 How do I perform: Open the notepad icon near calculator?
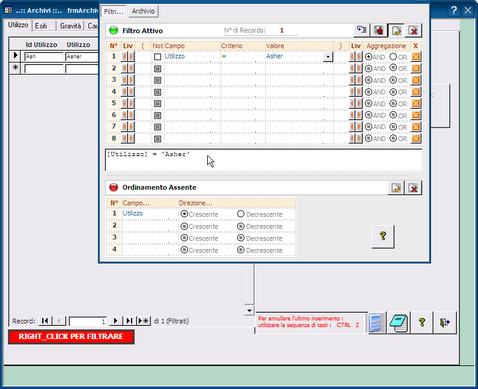pyautogui.click(x=399, y=323)
